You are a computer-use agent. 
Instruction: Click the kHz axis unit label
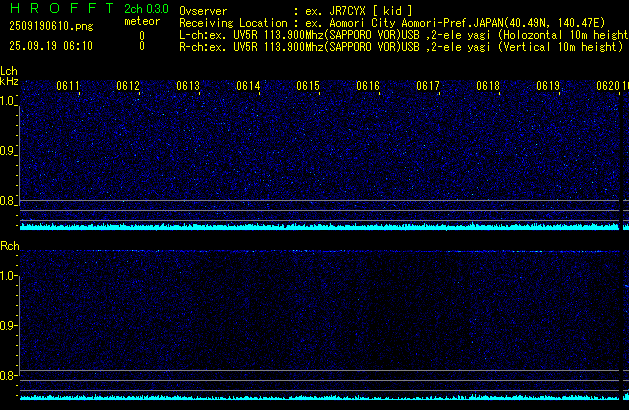point(9,81)
